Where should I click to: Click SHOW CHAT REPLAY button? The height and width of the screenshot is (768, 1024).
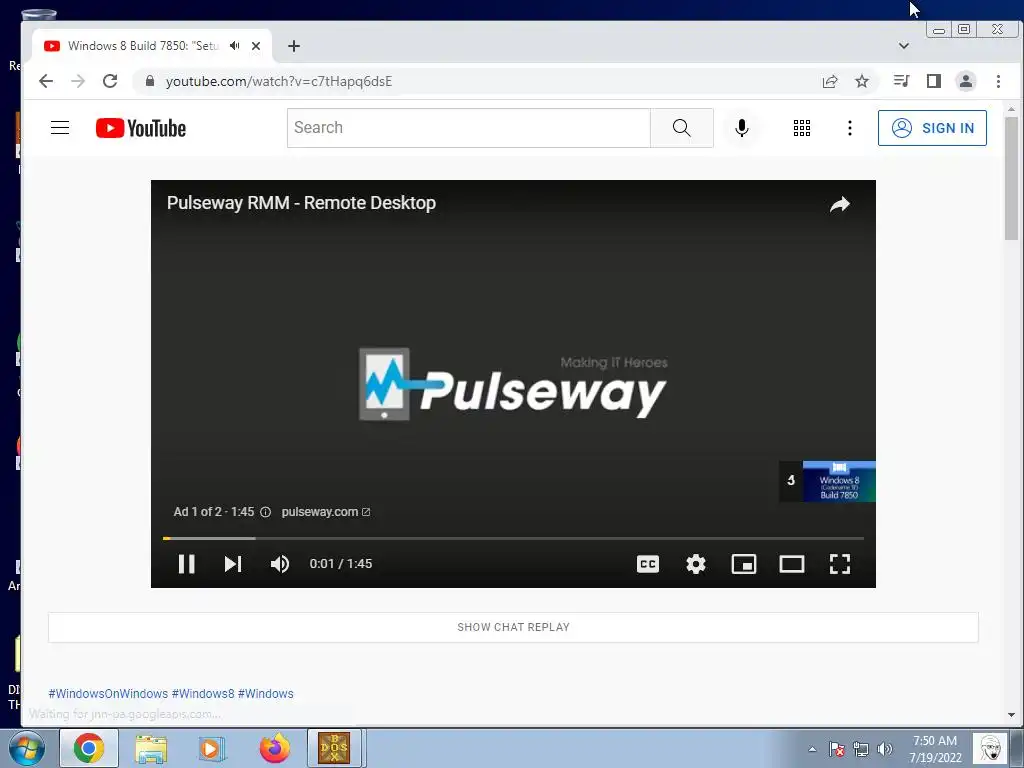tap(513, 628)
